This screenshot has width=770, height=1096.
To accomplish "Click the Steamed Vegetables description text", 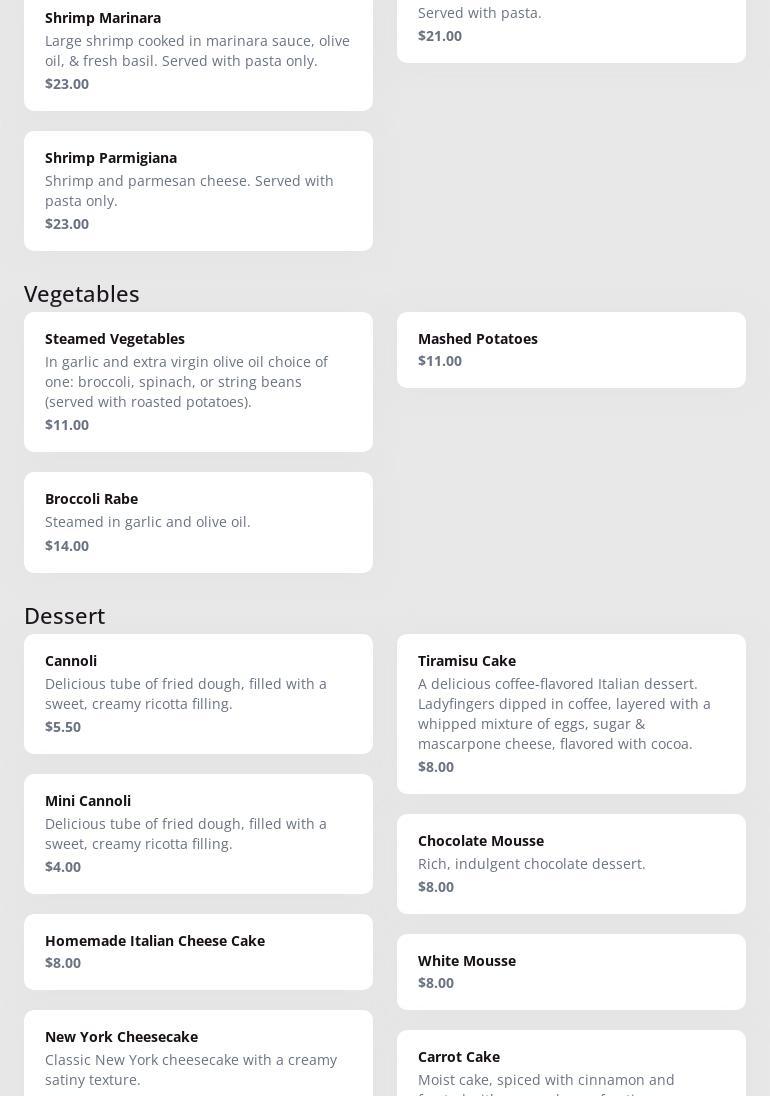I will tap(186, 382).
